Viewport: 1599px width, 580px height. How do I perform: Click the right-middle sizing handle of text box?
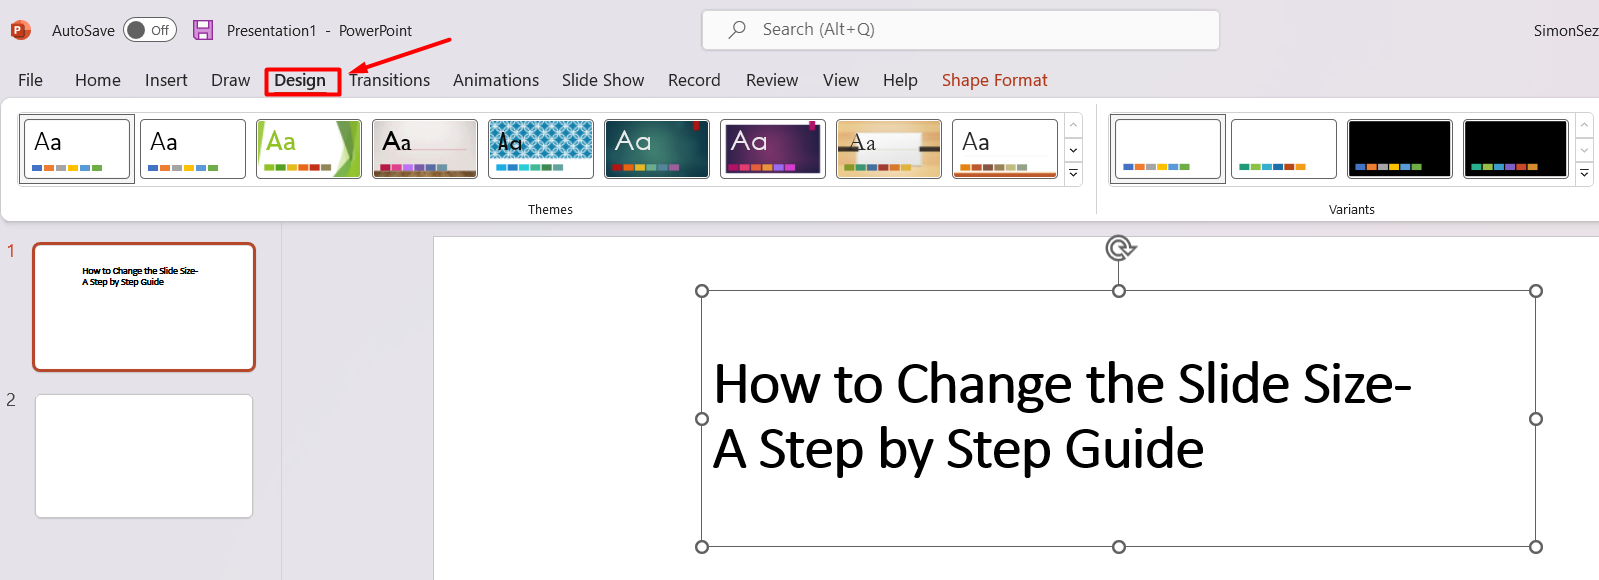coord(1536,419)
